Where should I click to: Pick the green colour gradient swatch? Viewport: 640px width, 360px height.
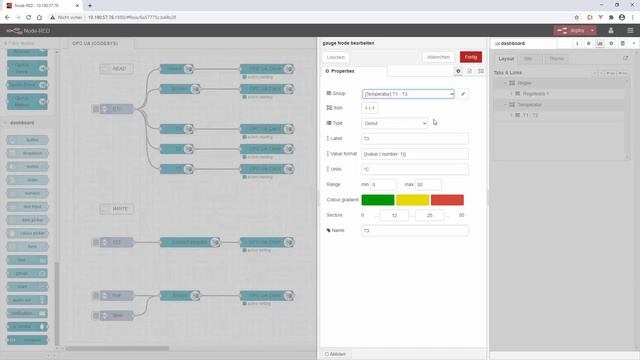coord(378,200)
